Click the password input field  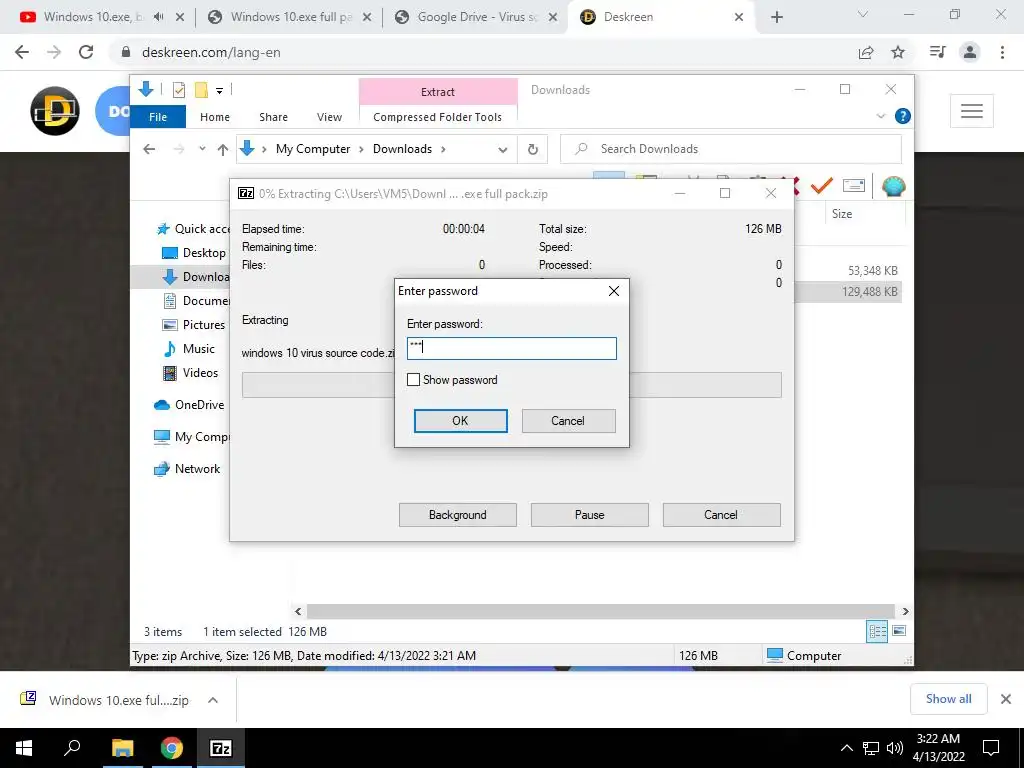click(511, 348)
